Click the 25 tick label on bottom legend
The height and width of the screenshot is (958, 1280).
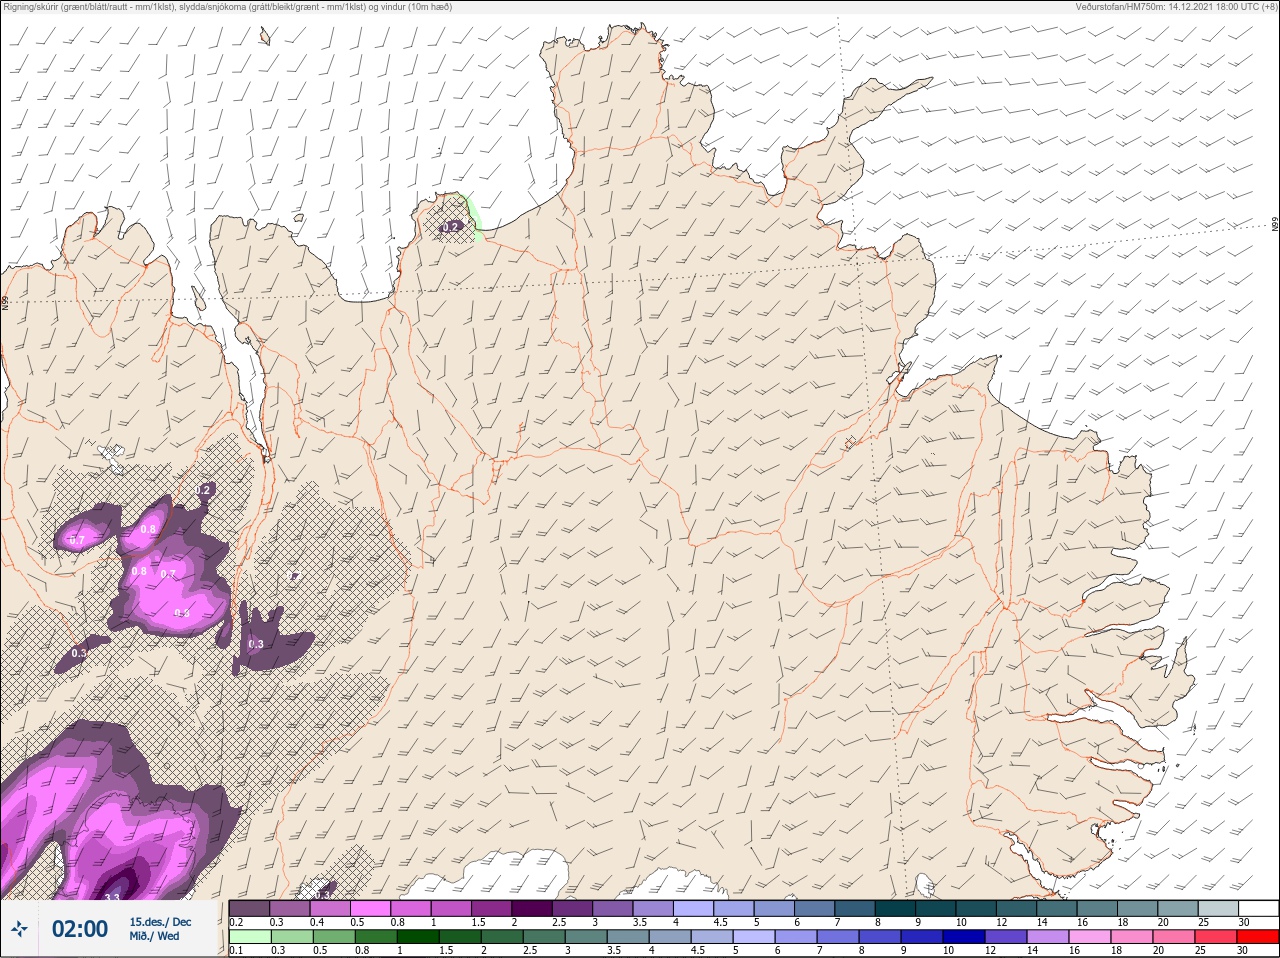[x=1200, y=951]
